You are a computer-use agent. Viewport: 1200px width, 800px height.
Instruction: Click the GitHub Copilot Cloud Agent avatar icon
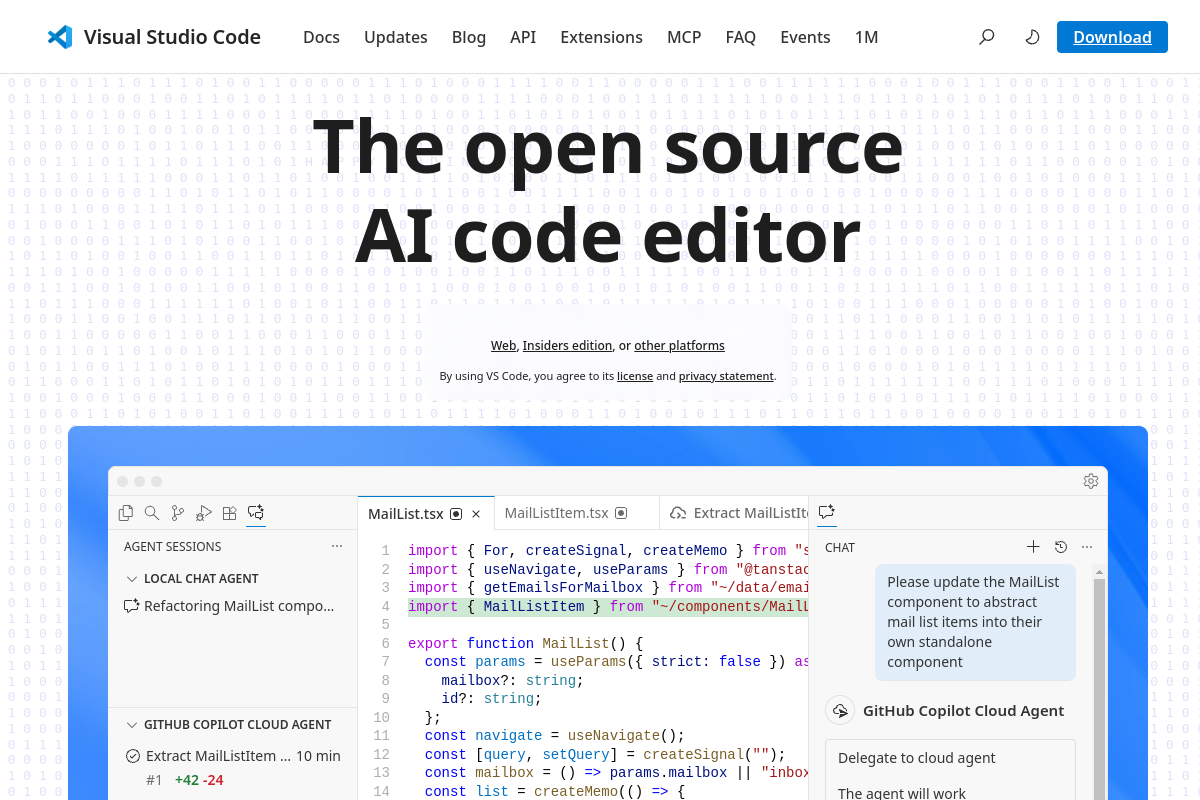point(840,710)
